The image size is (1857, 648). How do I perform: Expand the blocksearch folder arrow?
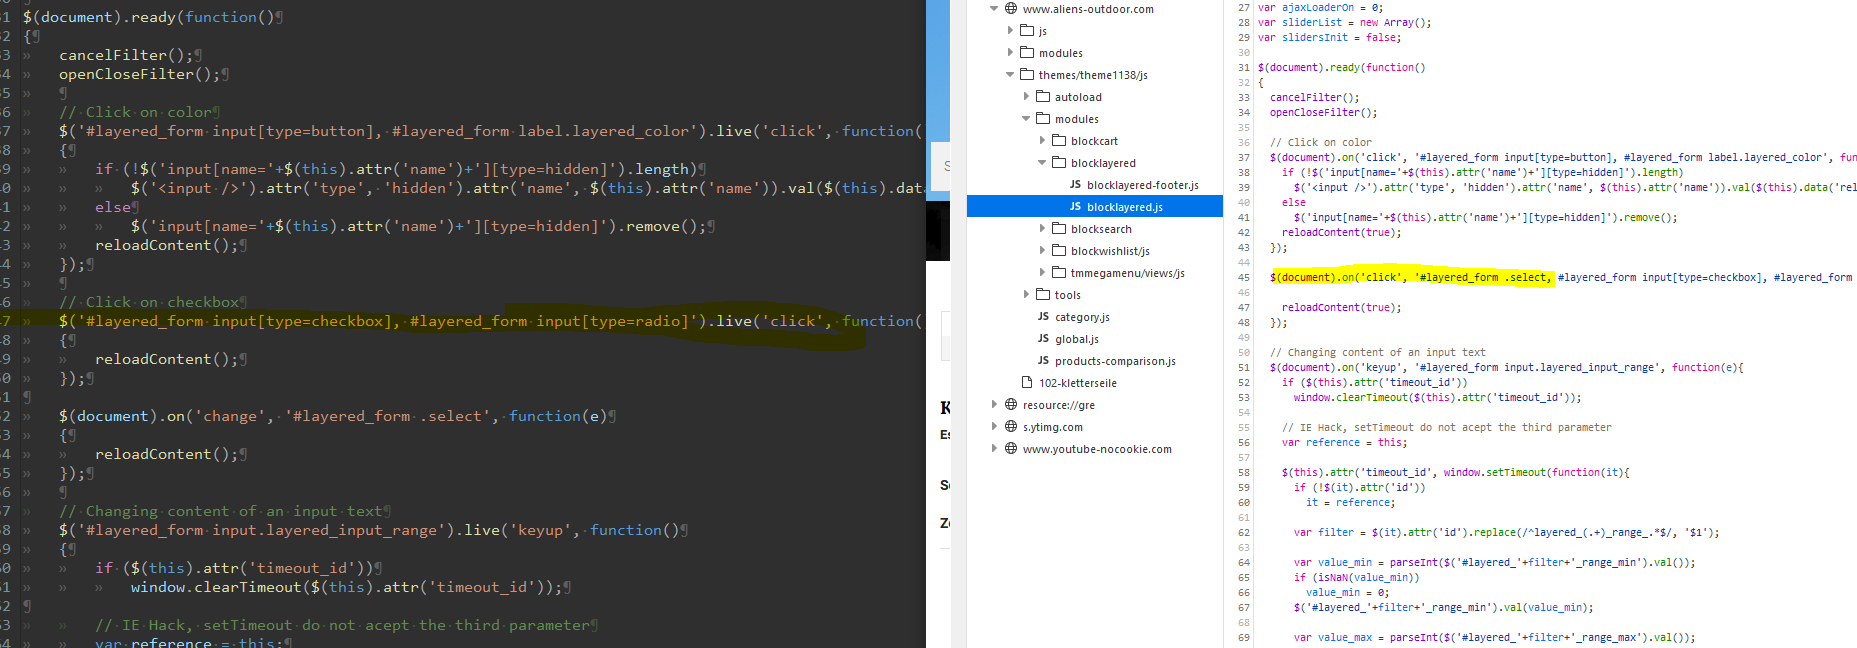point(1042,229)
